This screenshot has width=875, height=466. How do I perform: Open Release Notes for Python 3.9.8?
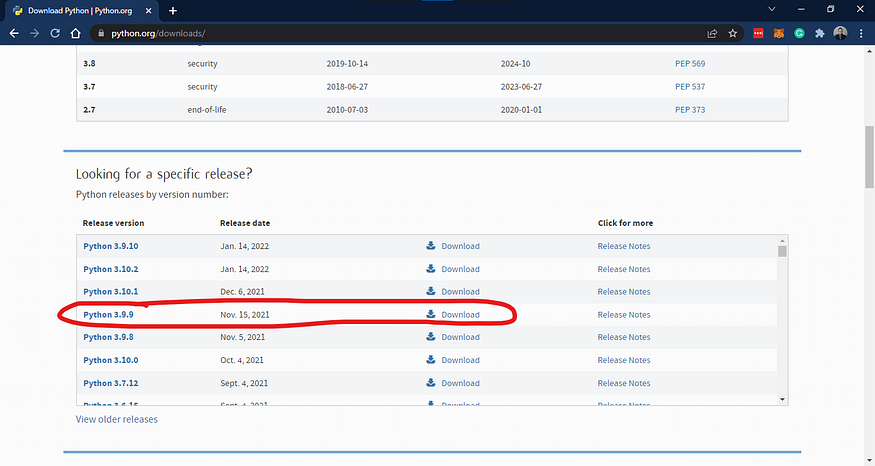click(x=624, y=337)
